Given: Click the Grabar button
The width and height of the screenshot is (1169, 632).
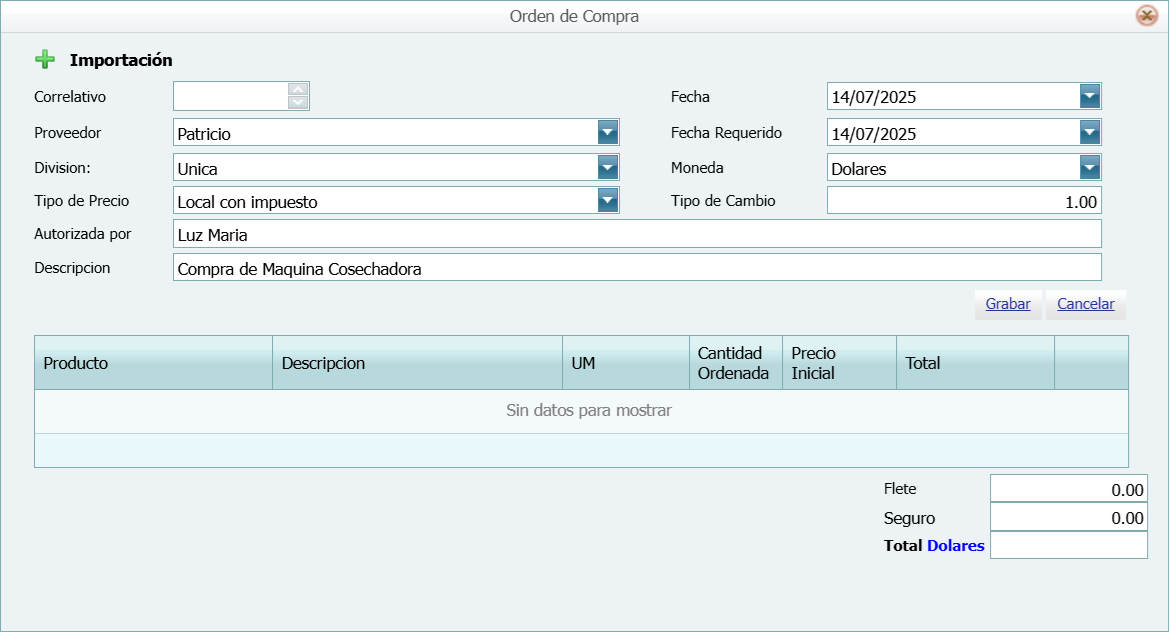Looking at the screenshot, I should point(1007,304).
